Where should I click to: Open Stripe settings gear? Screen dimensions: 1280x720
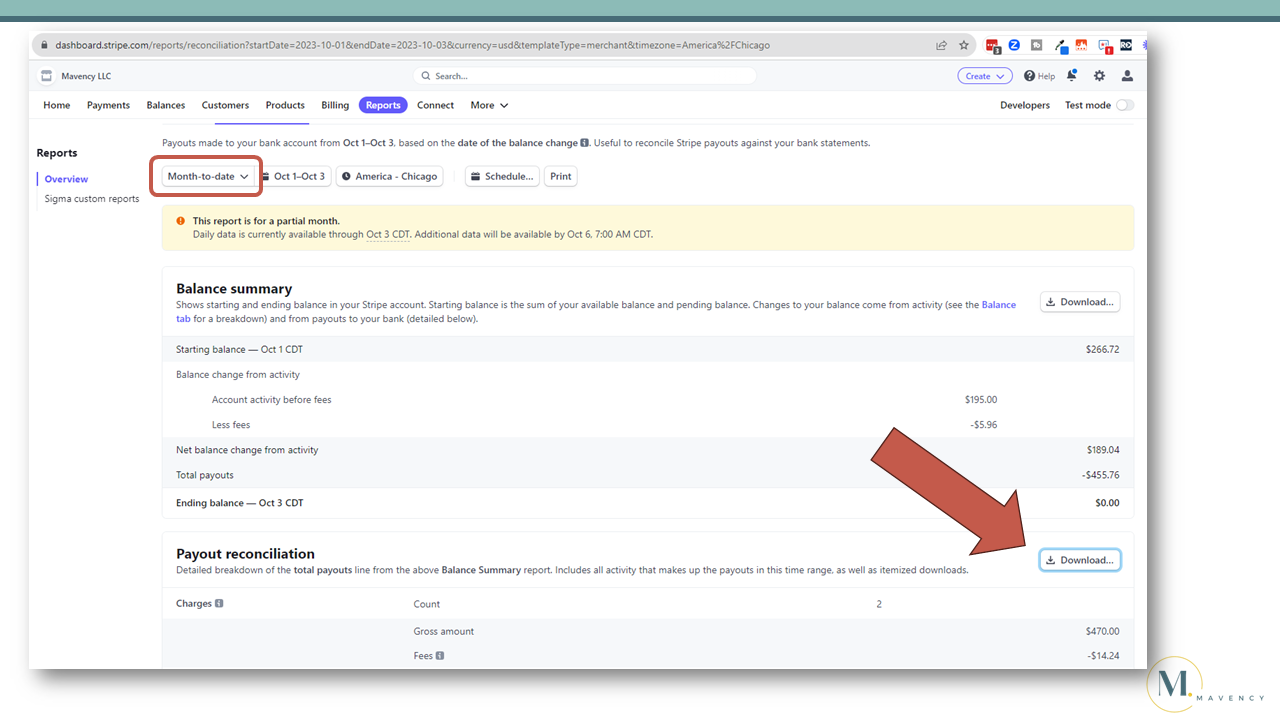[1099, 76]
